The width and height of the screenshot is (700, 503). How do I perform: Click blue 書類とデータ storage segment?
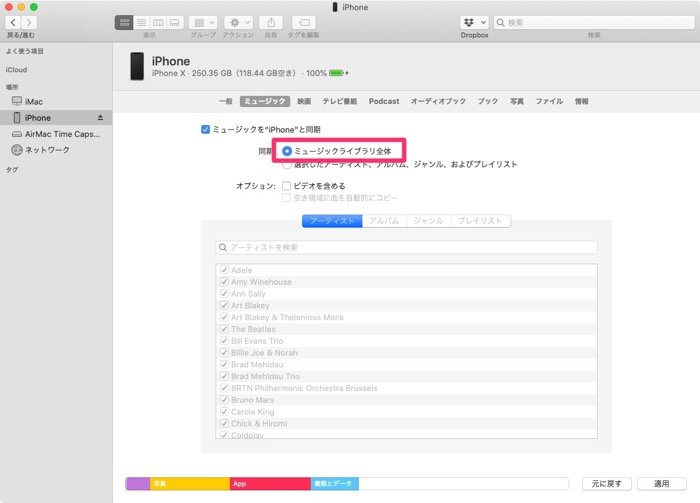coord(335,484)
